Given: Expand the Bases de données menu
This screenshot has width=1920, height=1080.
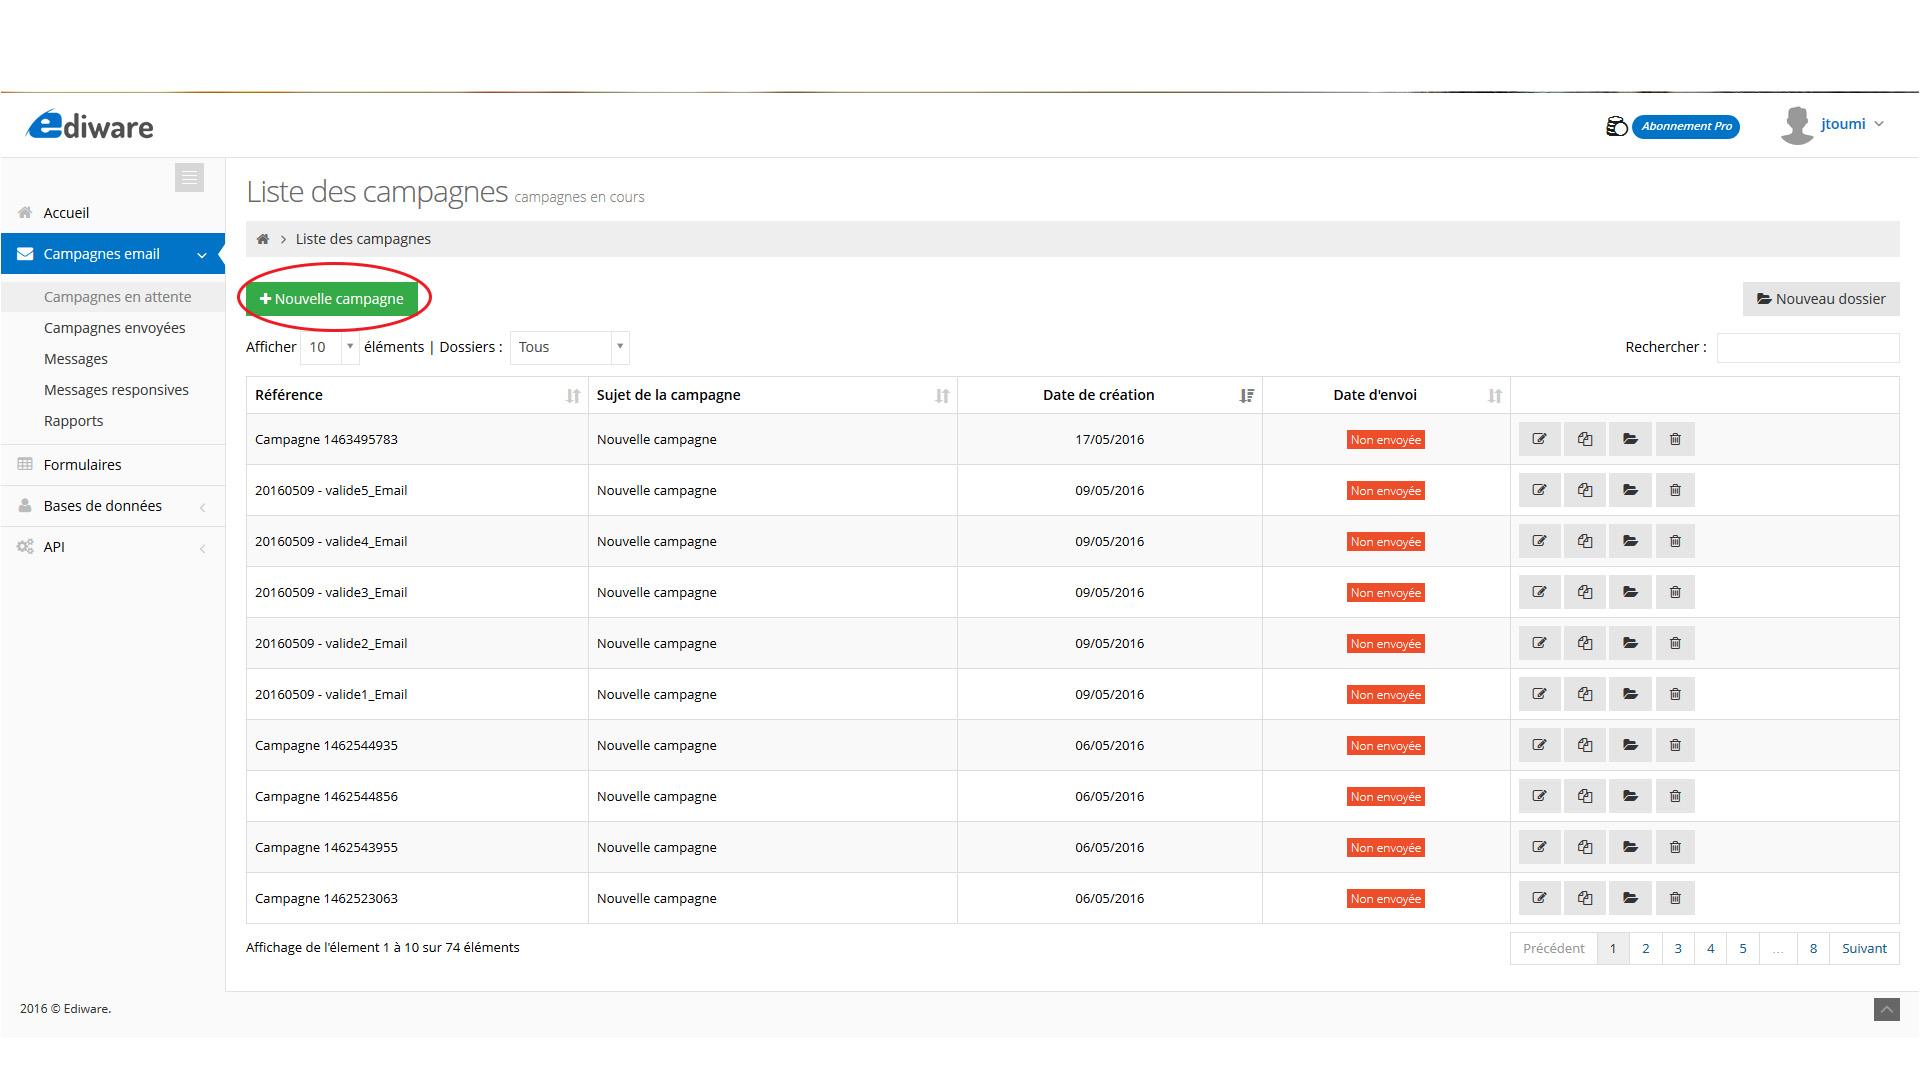Looking at the screenshot, I should 113,506.
